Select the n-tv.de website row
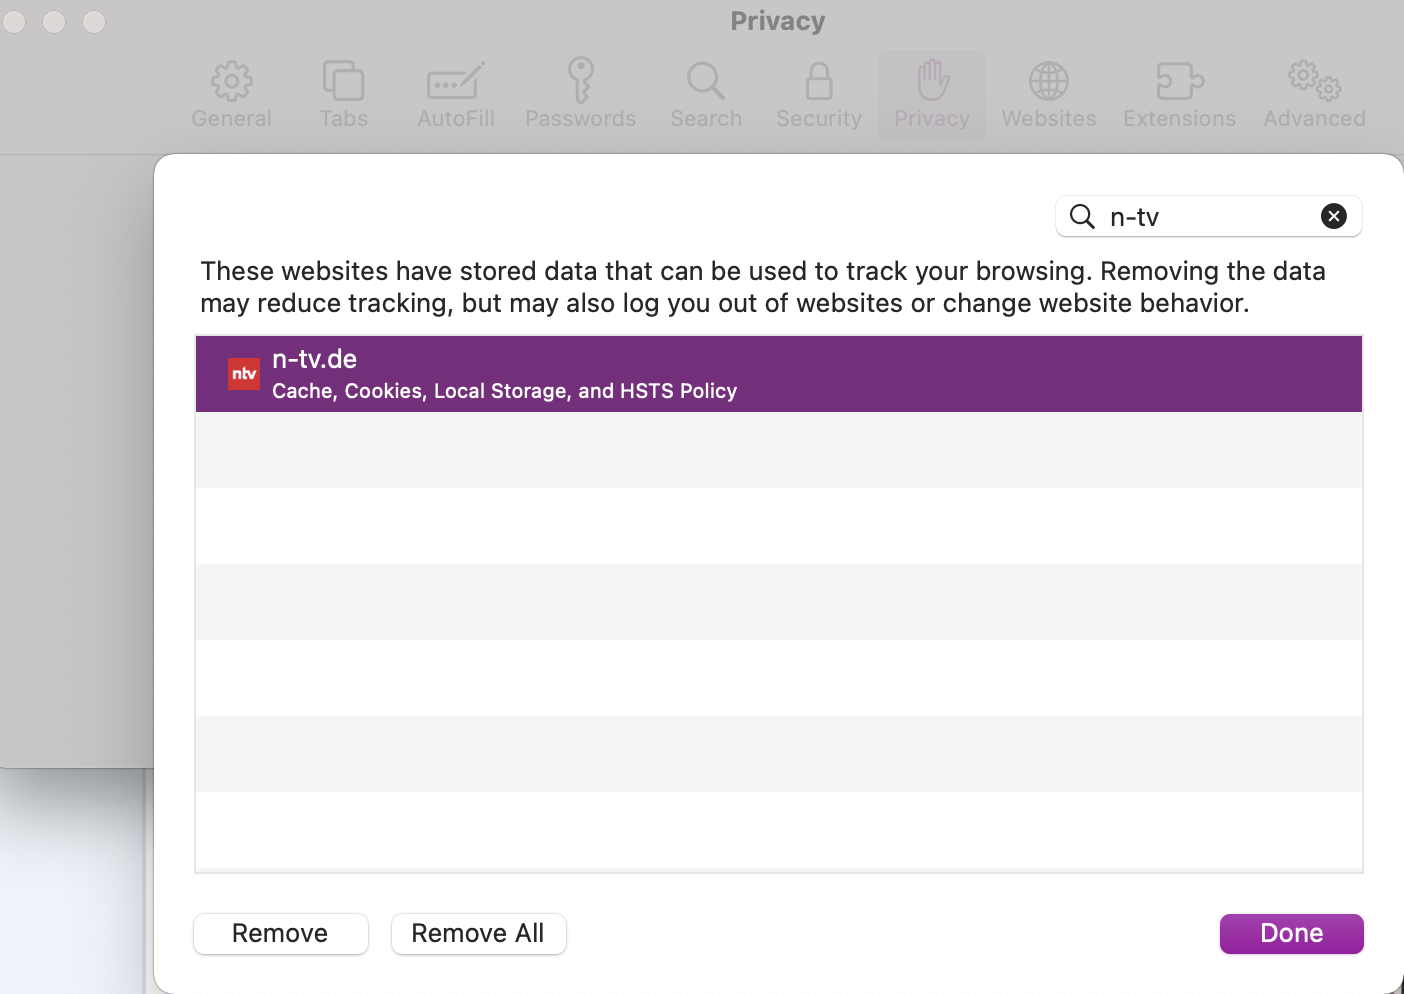The width and height of the screenshot is (1404, 994). pos(779,374)
